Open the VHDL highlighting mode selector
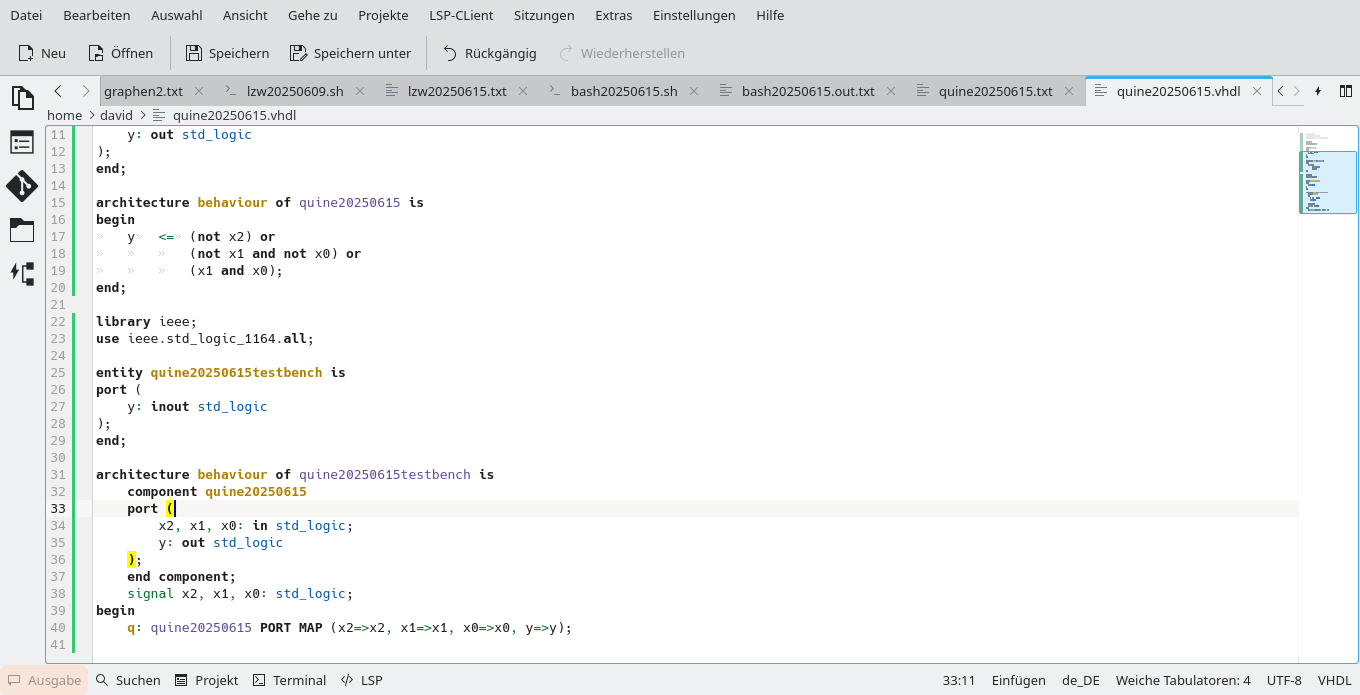The width and height of the screenshot is (1360, 695). coord(1336,680)
